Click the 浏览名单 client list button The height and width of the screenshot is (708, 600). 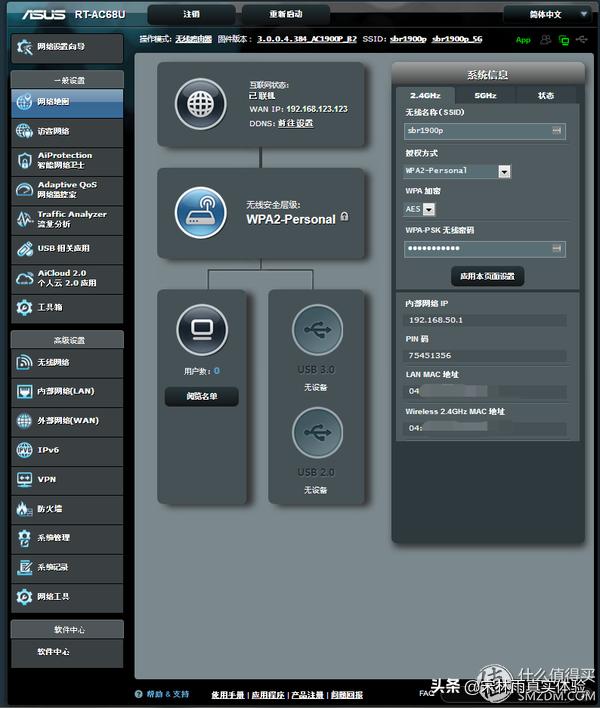pyautogui.click(x=201, y=397)
